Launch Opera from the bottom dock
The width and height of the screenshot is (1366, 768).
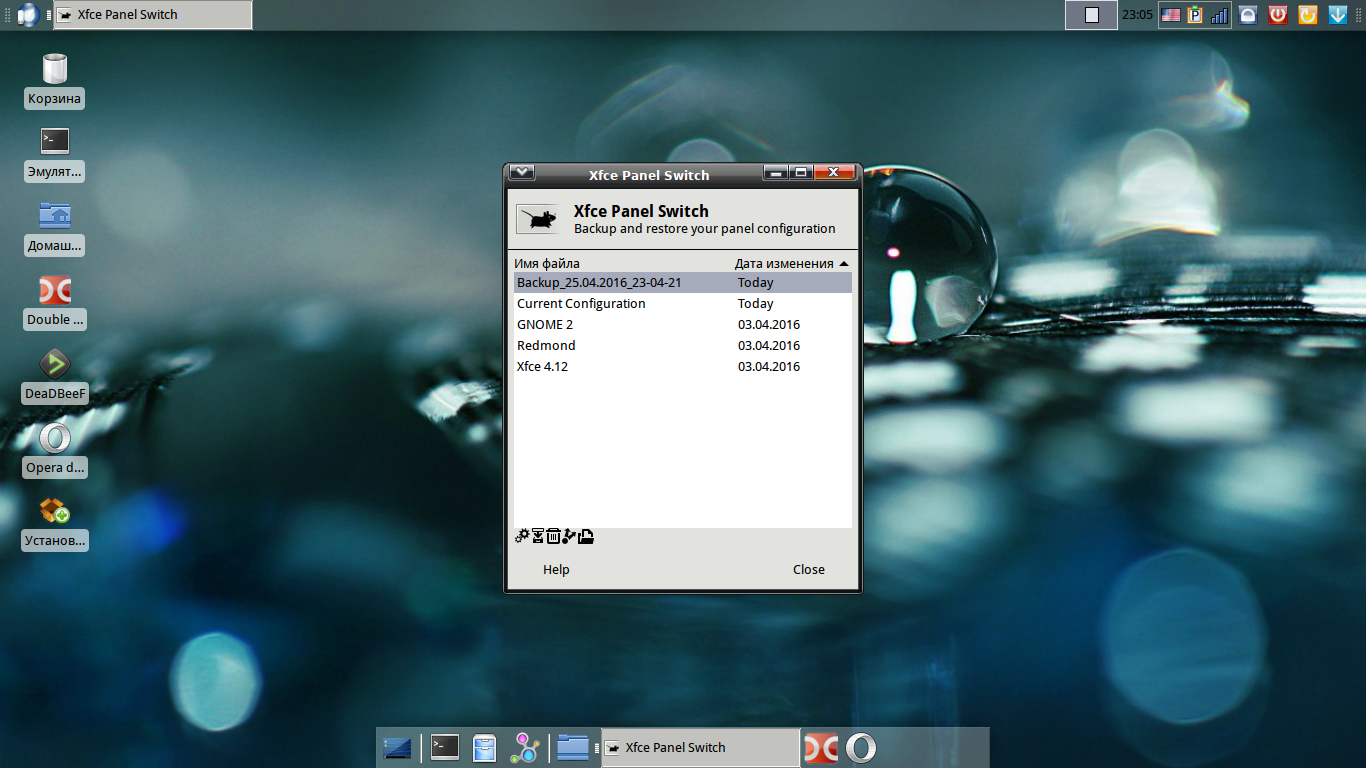click(861, 747)
